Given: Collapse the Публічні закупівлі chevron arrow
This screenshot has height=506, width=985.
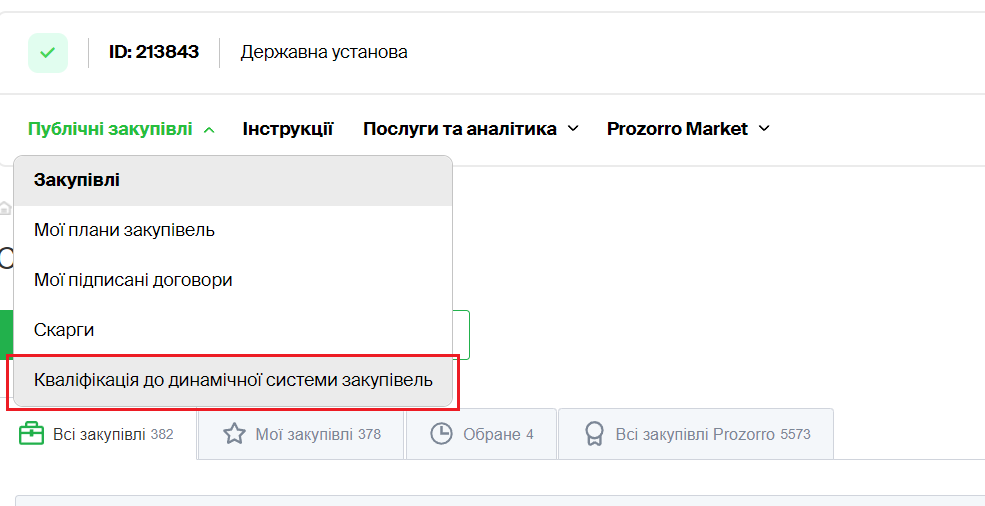Looking at the screenshot, I should 209,129.
